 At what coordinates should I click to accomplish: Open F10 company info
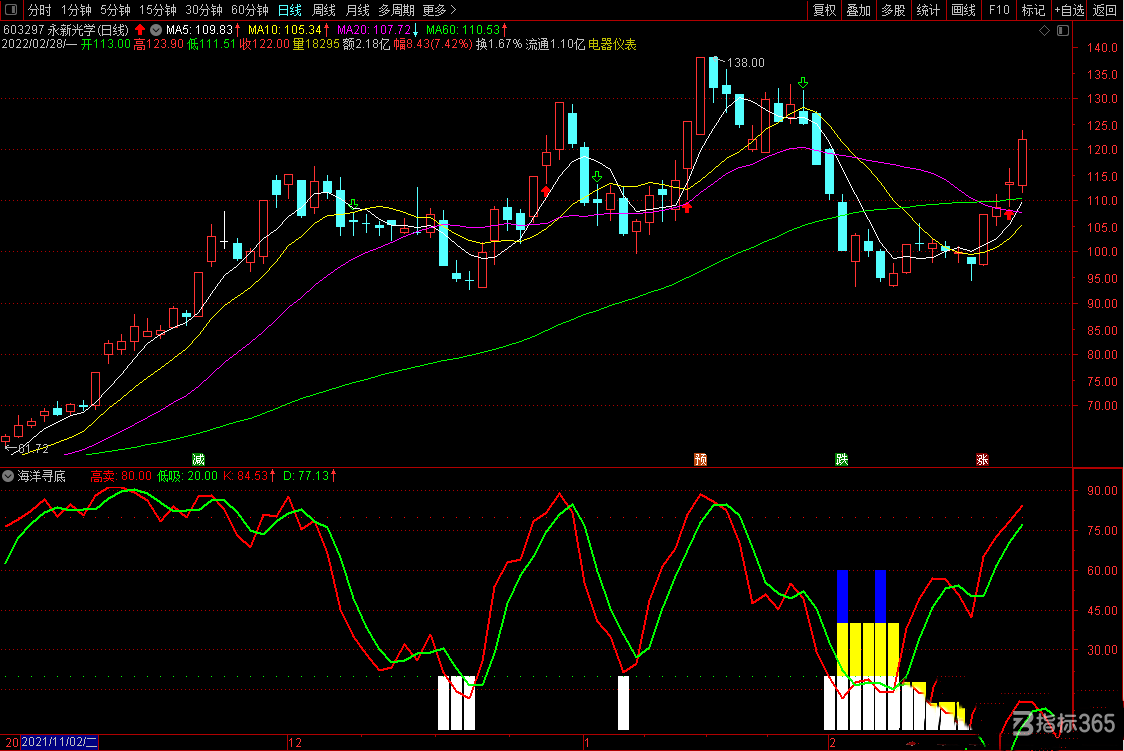999,10
